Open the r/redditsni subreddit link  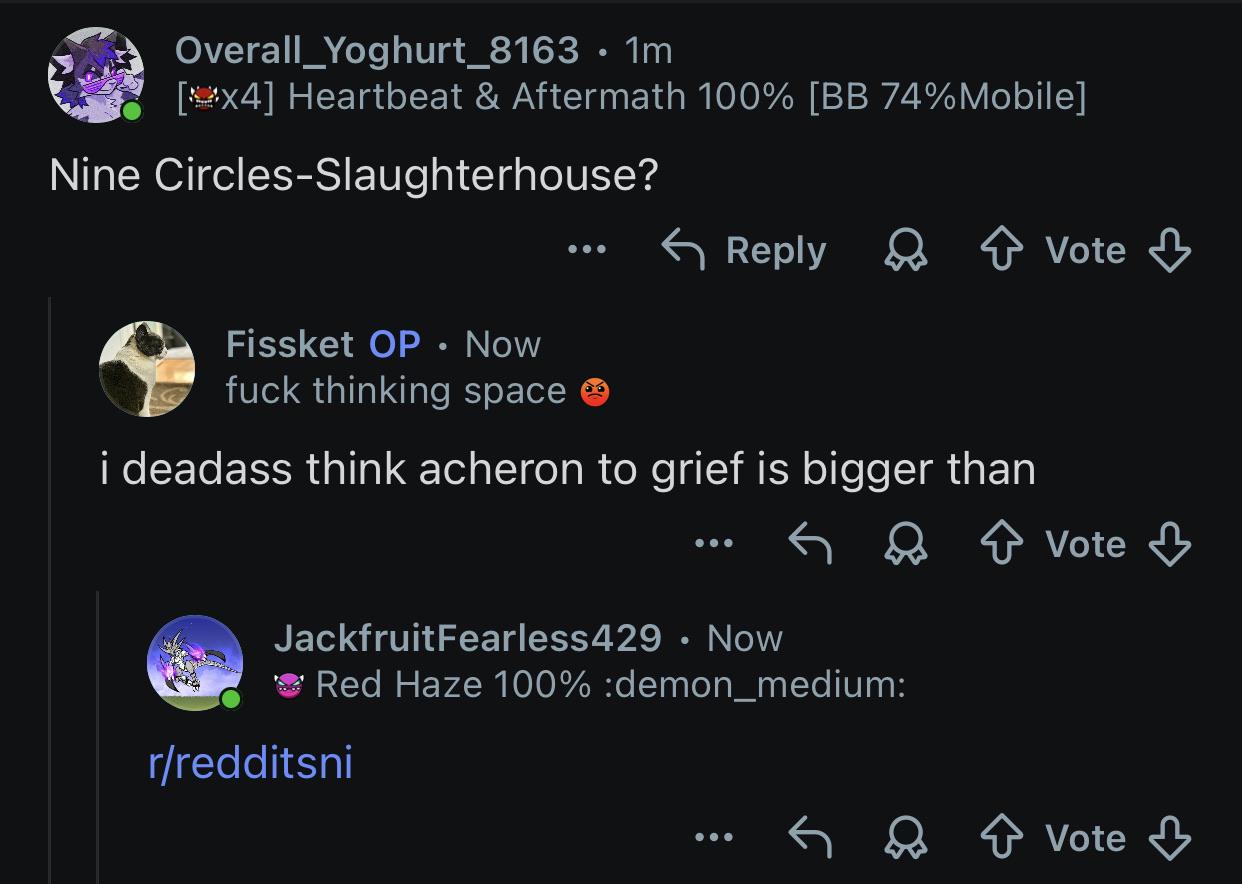(x=250, y=764)
